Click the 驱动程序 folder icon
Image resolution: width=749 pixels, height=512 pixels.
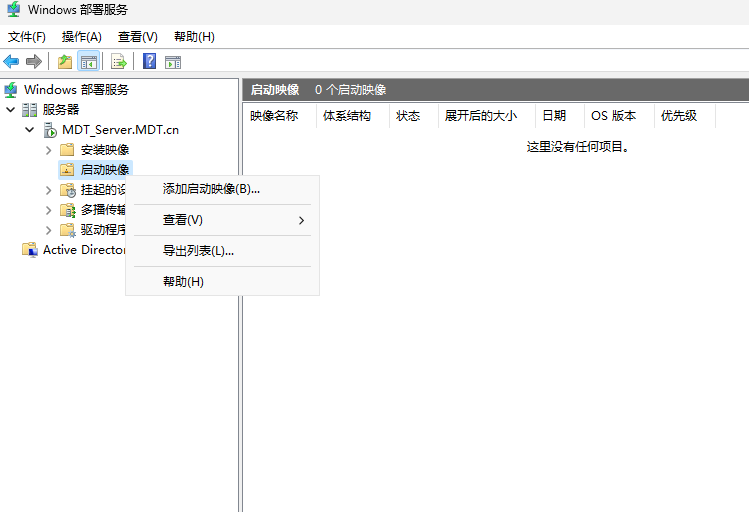(x=68, y=230)
